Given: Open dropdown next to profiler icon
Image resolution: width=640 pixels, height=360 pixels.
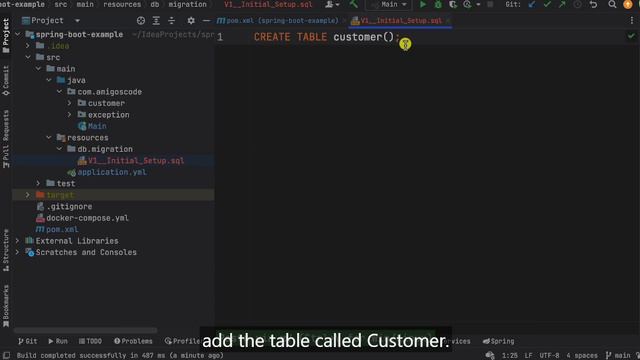Looking at the screenshot, I should (478, 4).
